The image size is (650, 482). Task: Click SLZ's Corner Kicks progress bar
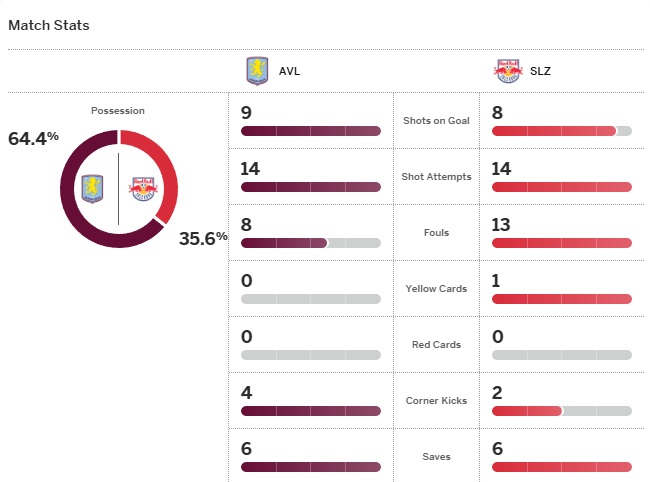561,411
